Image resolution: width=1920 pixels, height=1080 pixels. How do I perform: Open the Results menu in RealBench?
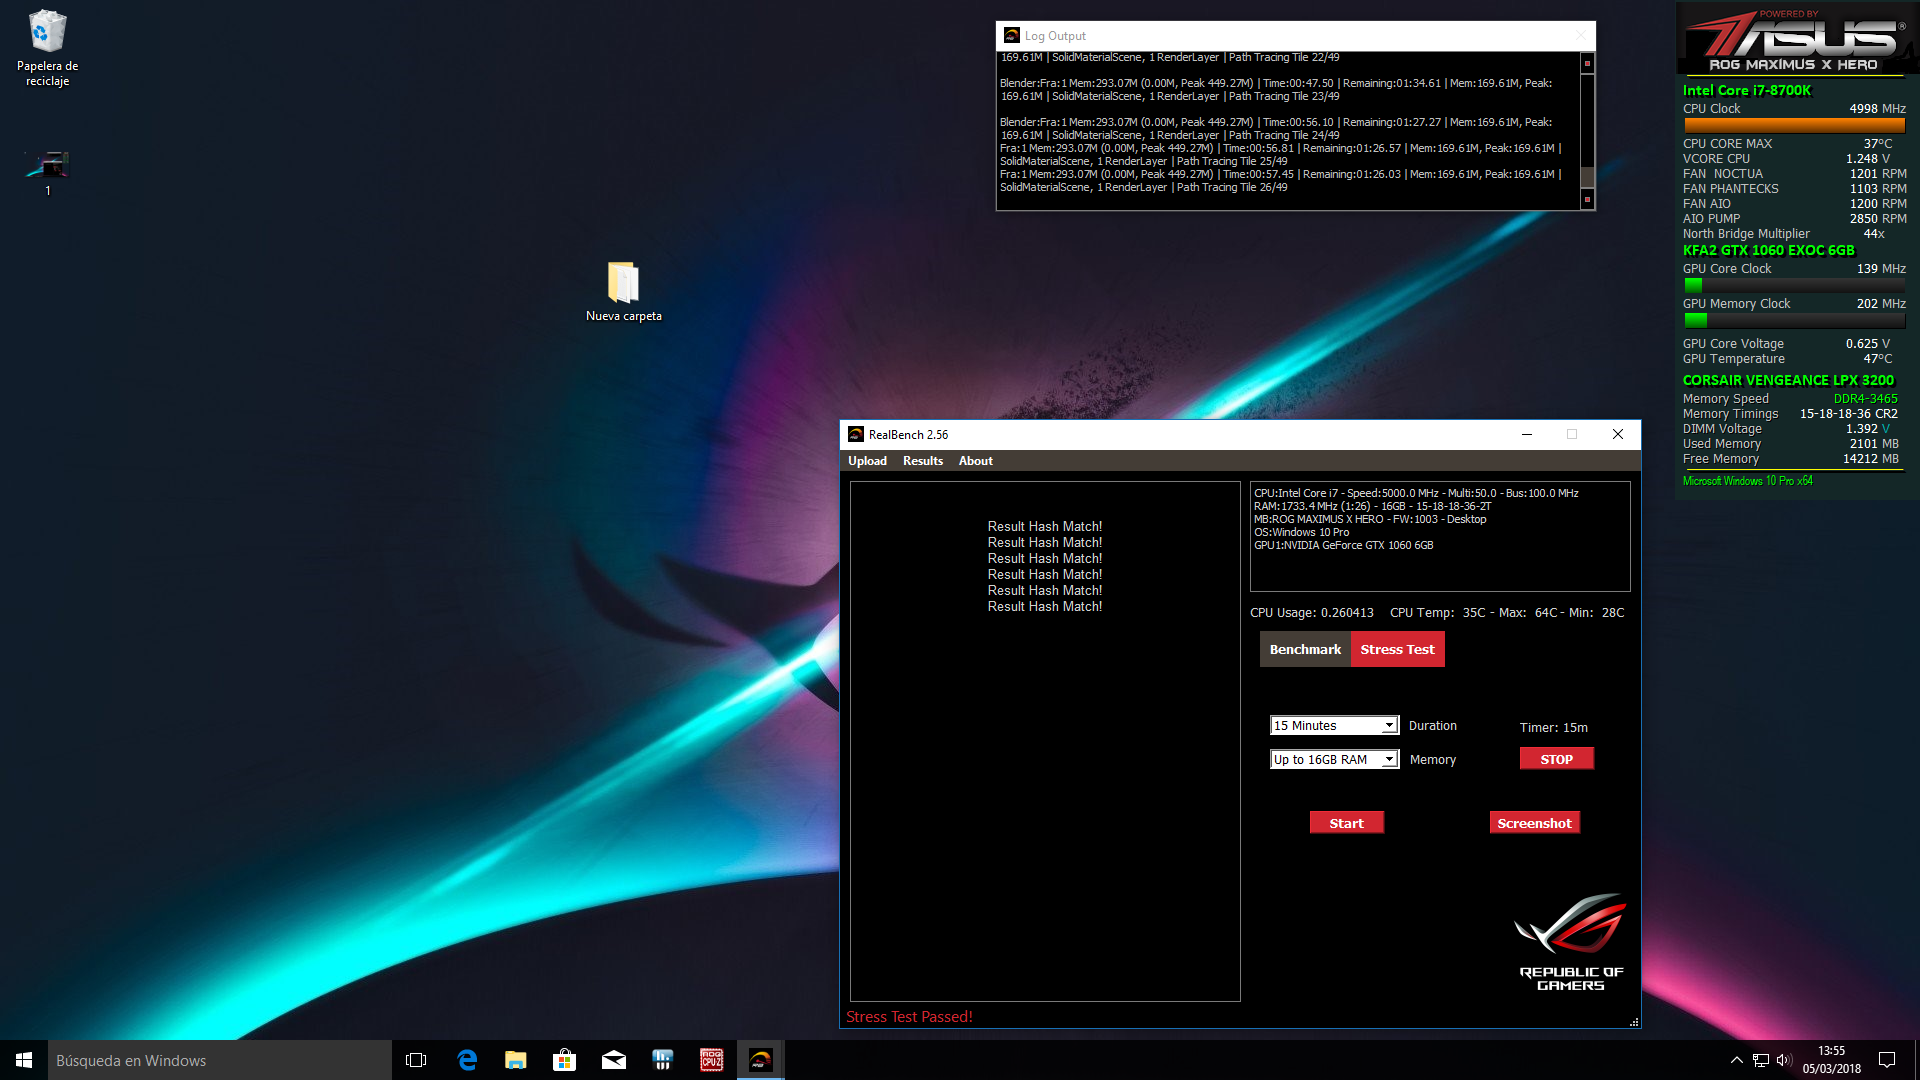coord(922,461)
